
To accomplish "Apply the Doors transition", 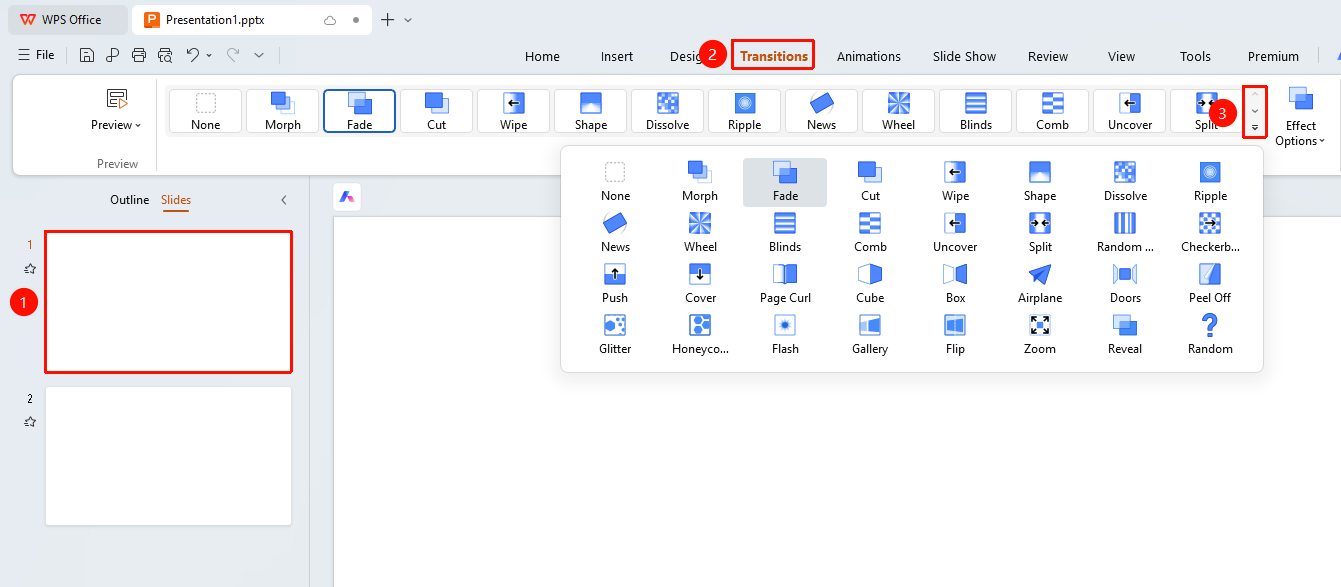I will click(x=1125, y=283).
